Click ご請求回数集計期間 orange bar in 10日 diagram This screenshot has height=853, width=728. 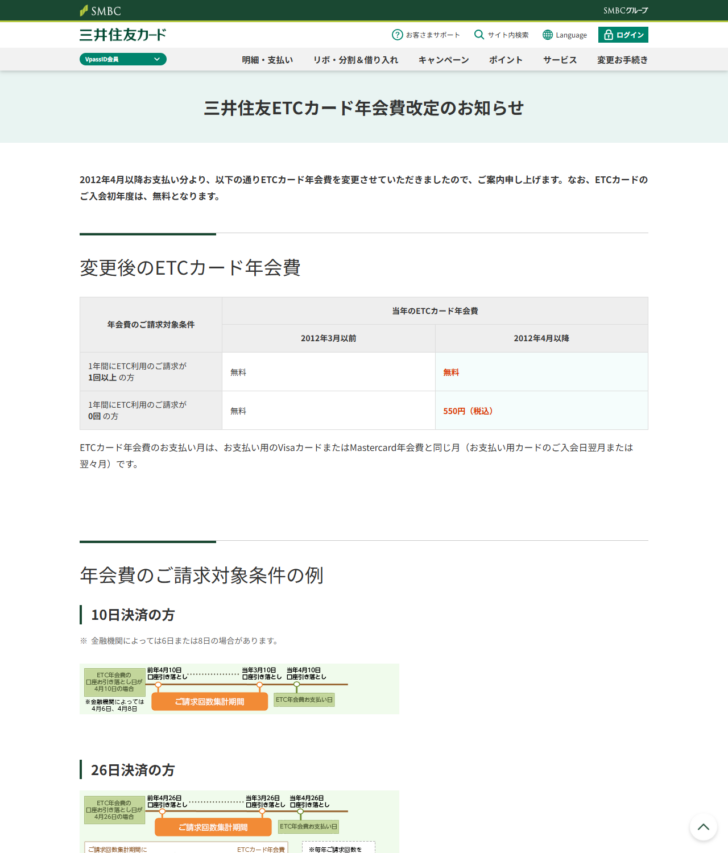(x=209, y=702)
